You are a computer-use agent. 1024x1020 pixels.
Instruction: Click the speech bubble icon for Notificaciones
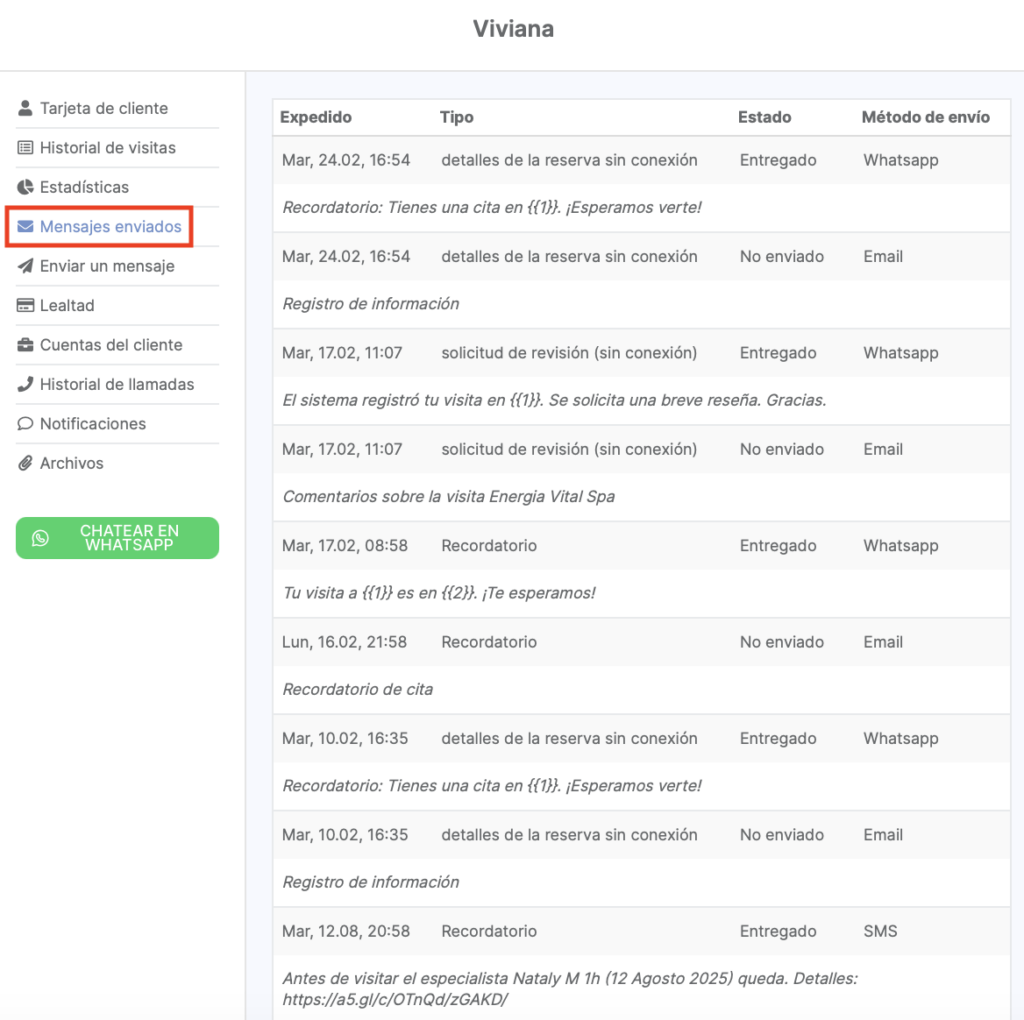pyautogui.click(x=25, y=424)
